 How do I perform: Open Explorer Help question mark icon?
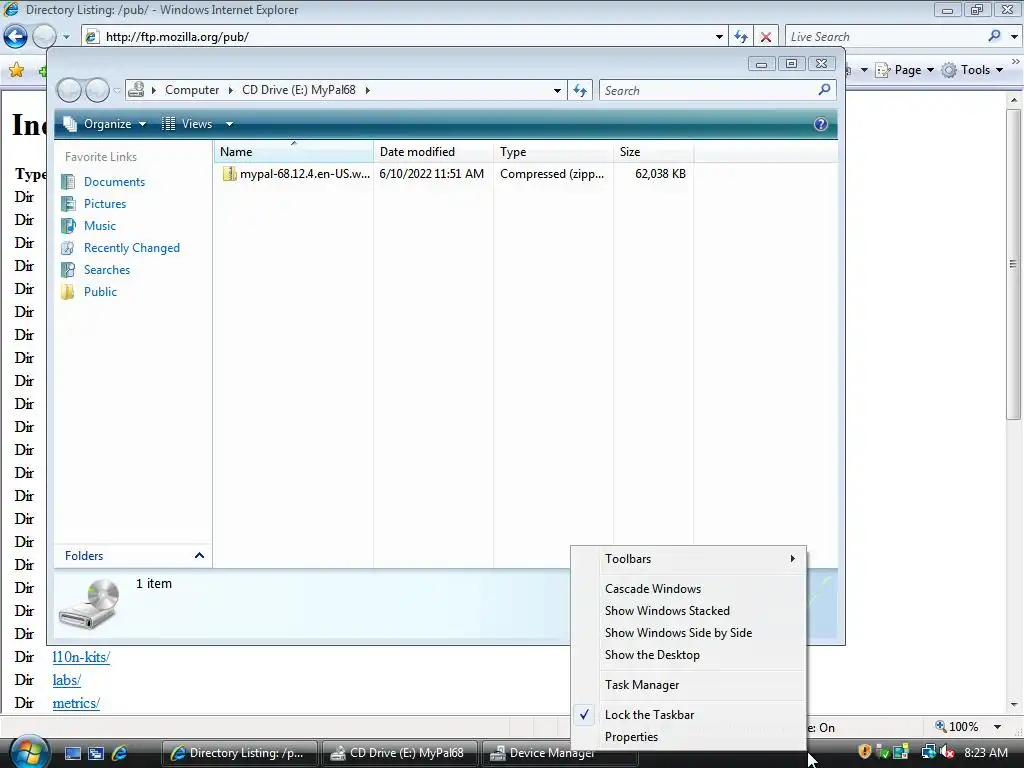[821, 124]
